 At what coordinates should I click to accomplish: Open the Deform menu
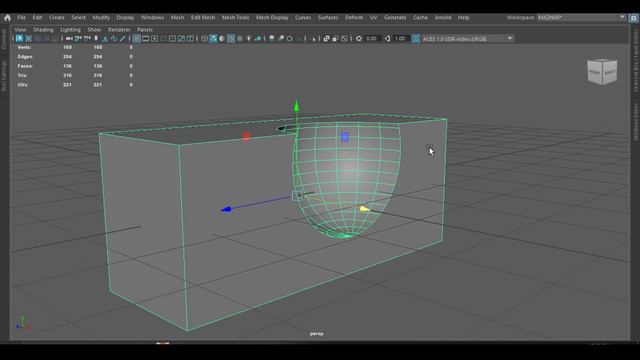point(354,18)
